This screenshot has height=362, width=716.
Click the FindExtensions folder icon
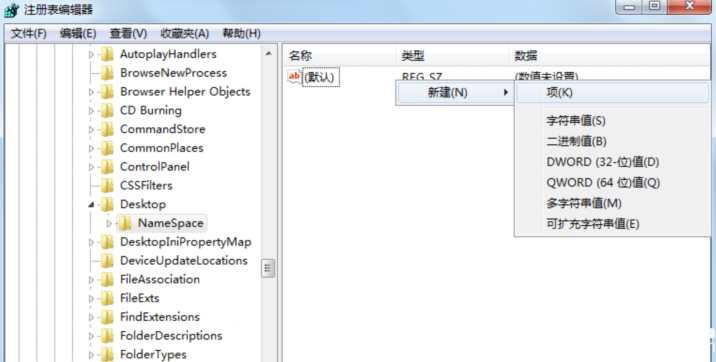point(107,317)
